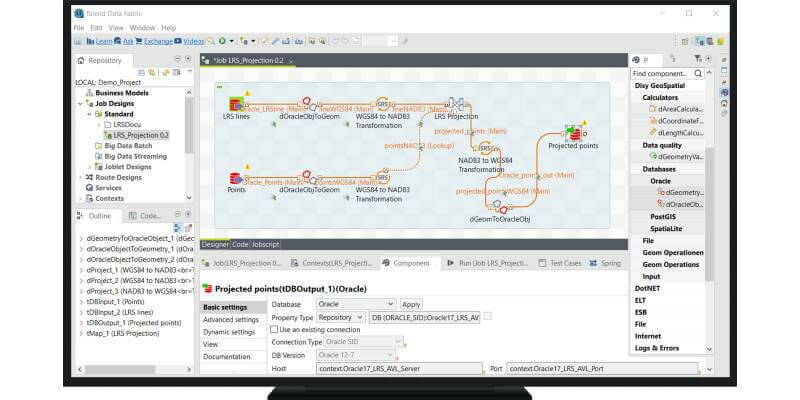Viewport: 800px width, 400px height.
Task: Switch to the Code tab below canvas
Action: click(240, 244)
